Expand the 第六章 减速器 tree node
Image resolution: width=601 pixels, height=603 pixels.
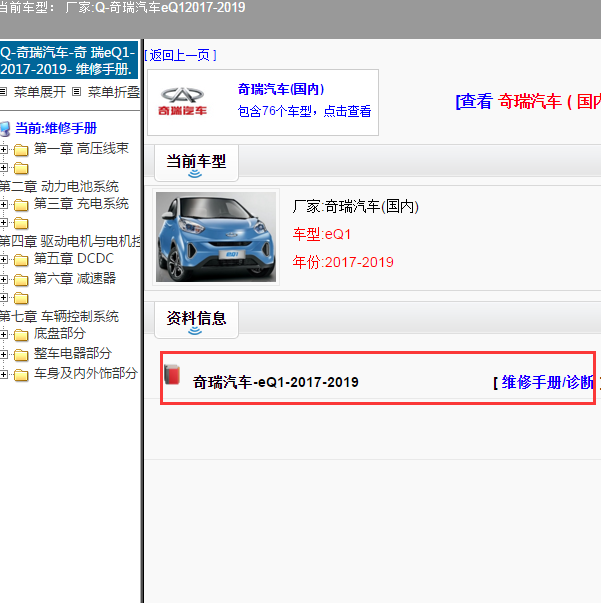click(x=3, y=279)
